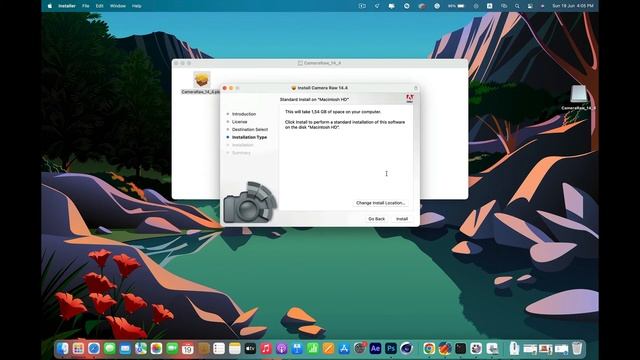Image resolution: width=640 pixels, height=360 pixels.
Task: Open Numbers app in the Dock
Action: tap(313, 348)
